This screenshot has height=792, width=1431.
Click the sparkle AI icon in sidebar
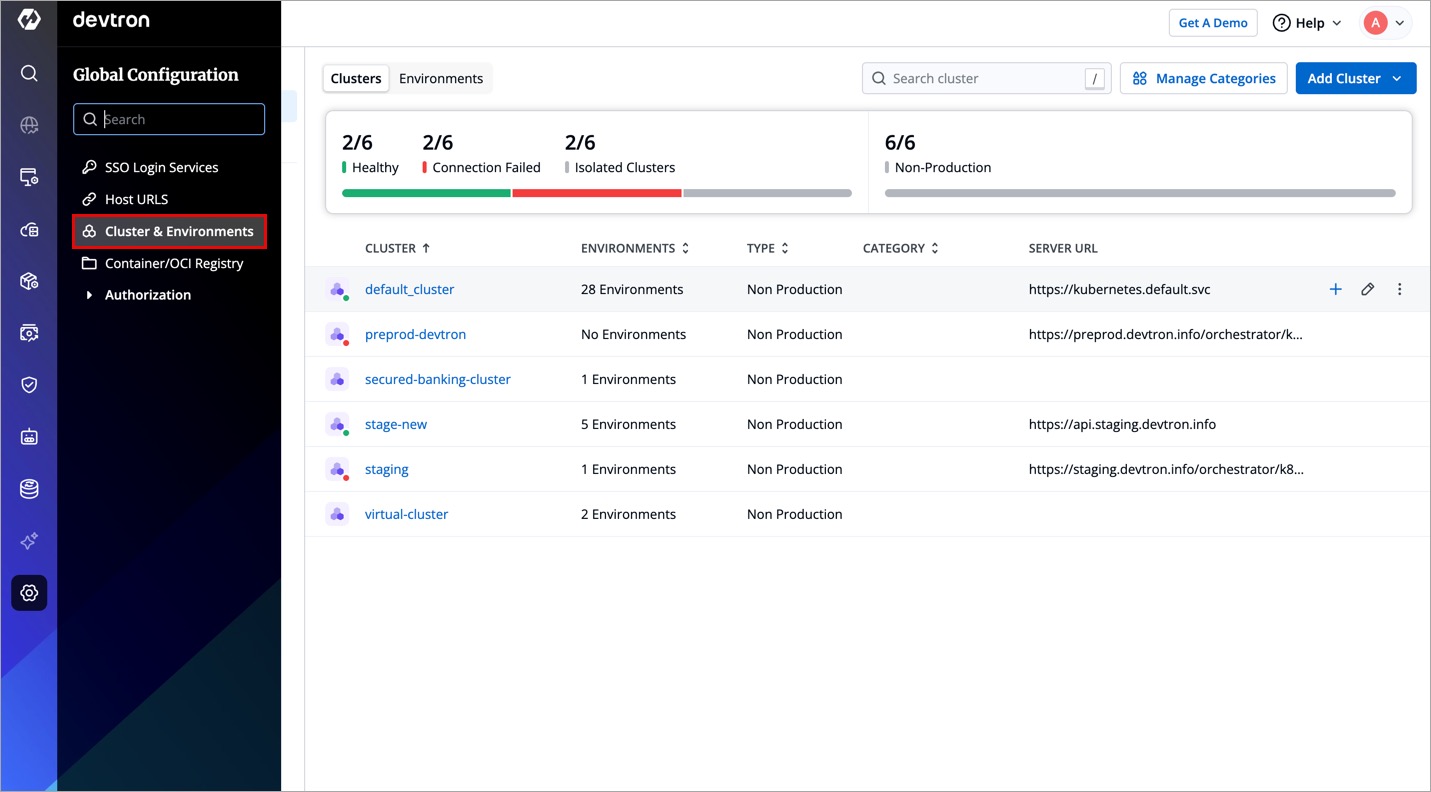tap(29, 541)
